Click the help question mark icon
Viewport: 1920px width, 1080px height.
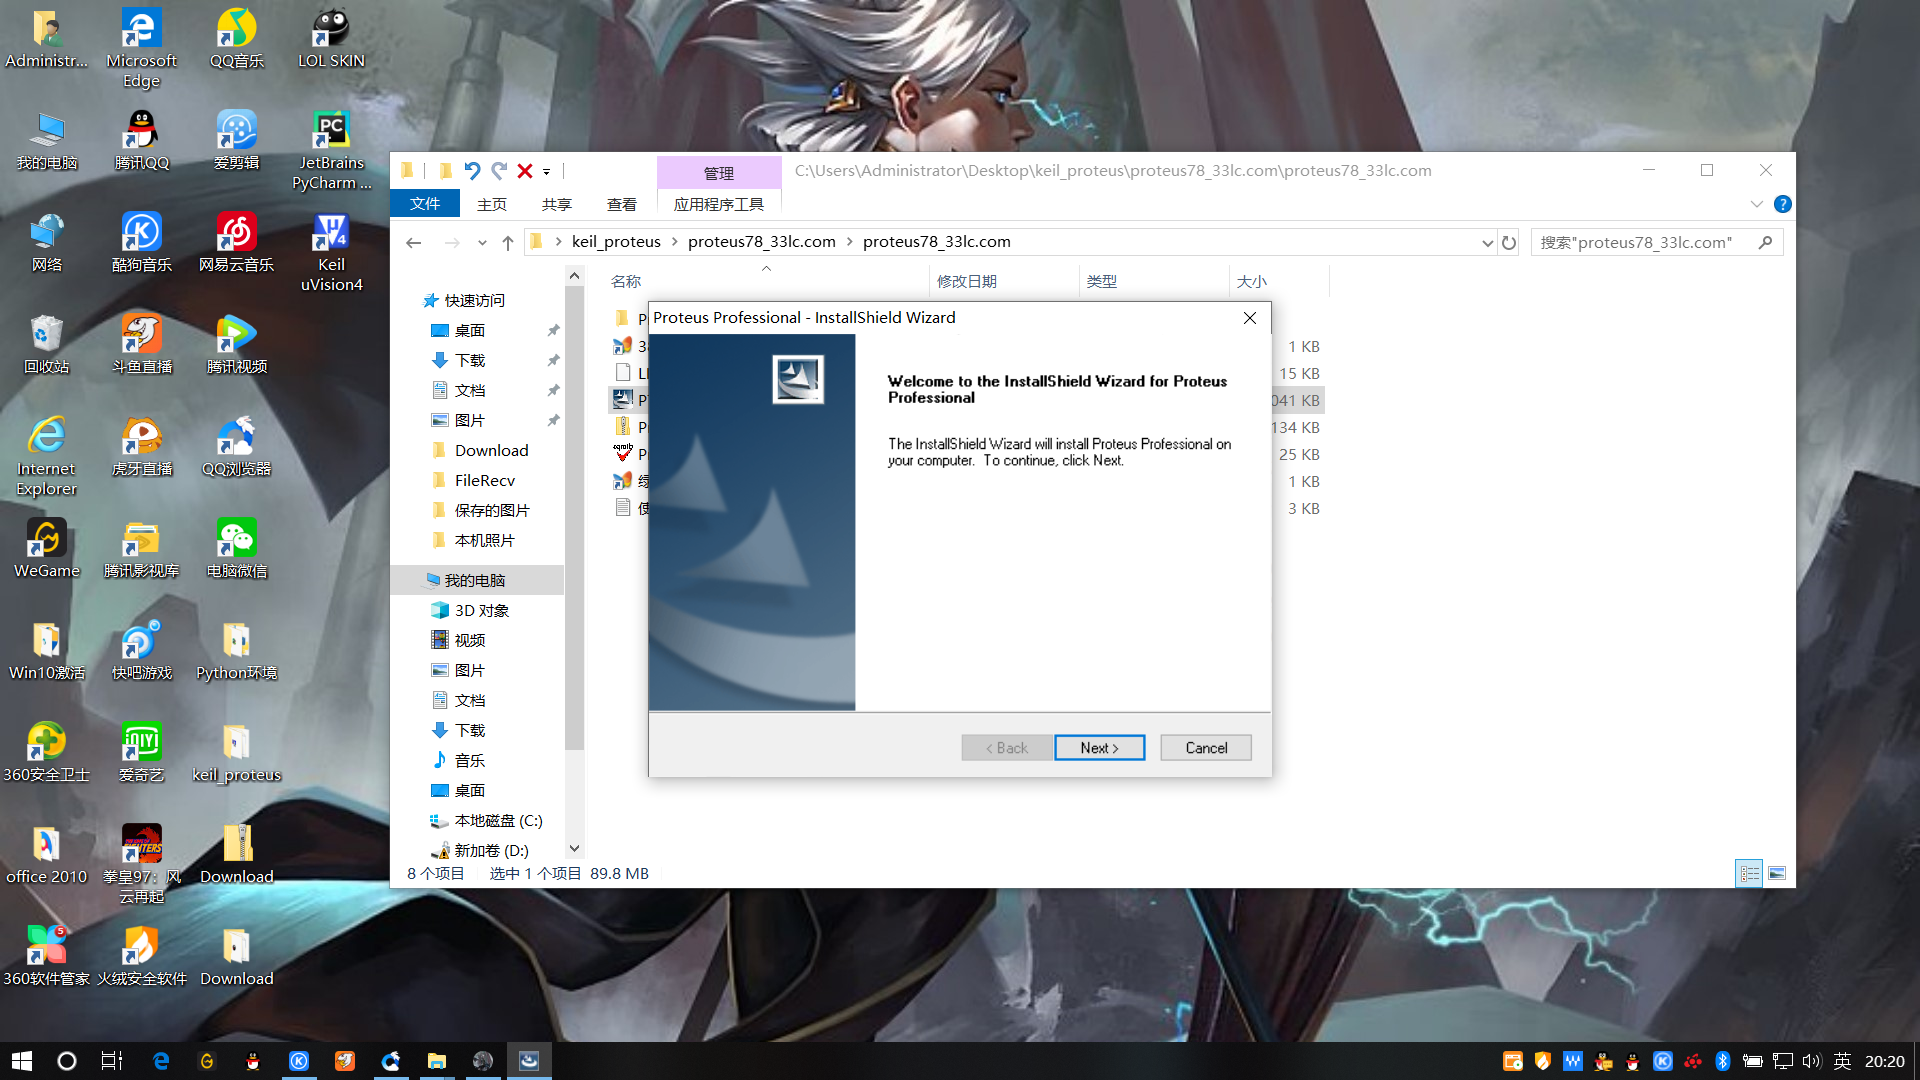[1782, 204]
